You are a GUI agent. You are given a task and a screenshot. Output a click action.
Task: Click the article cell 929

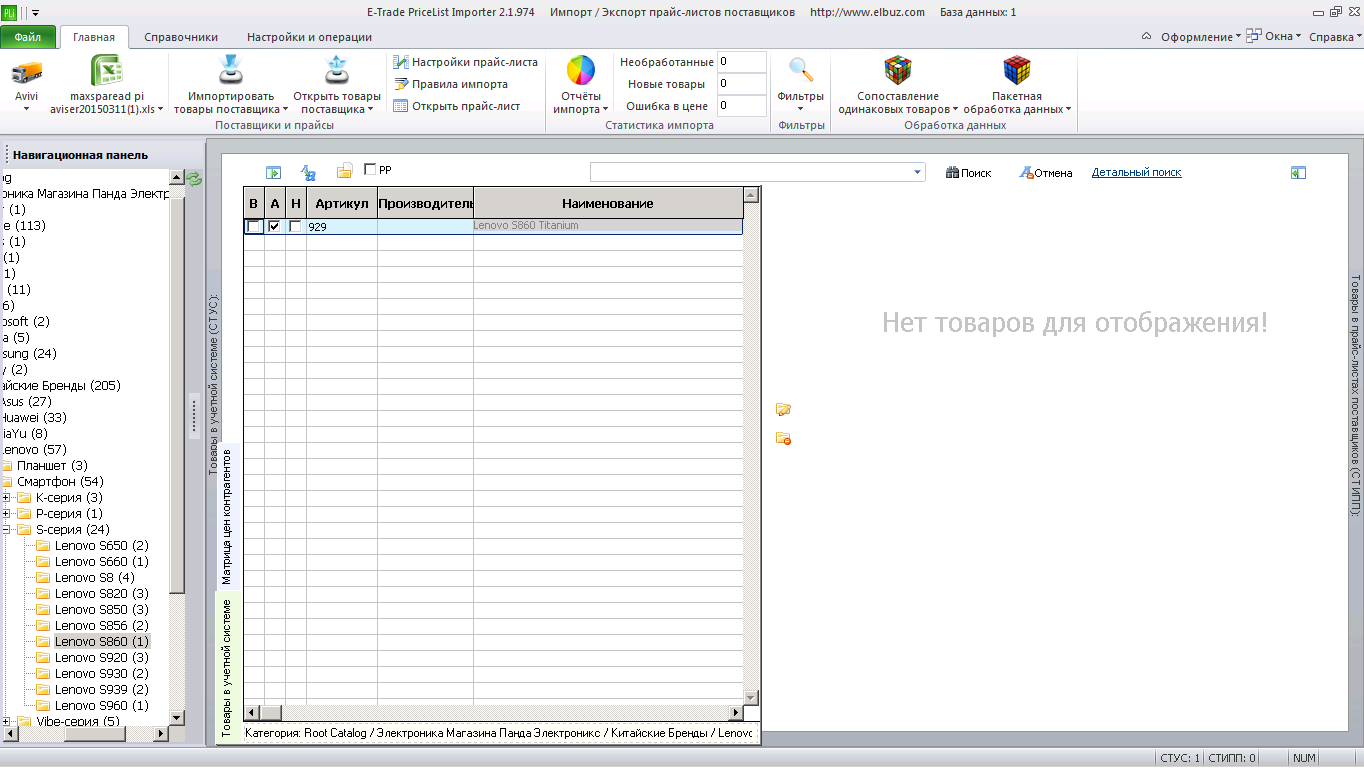342,227
